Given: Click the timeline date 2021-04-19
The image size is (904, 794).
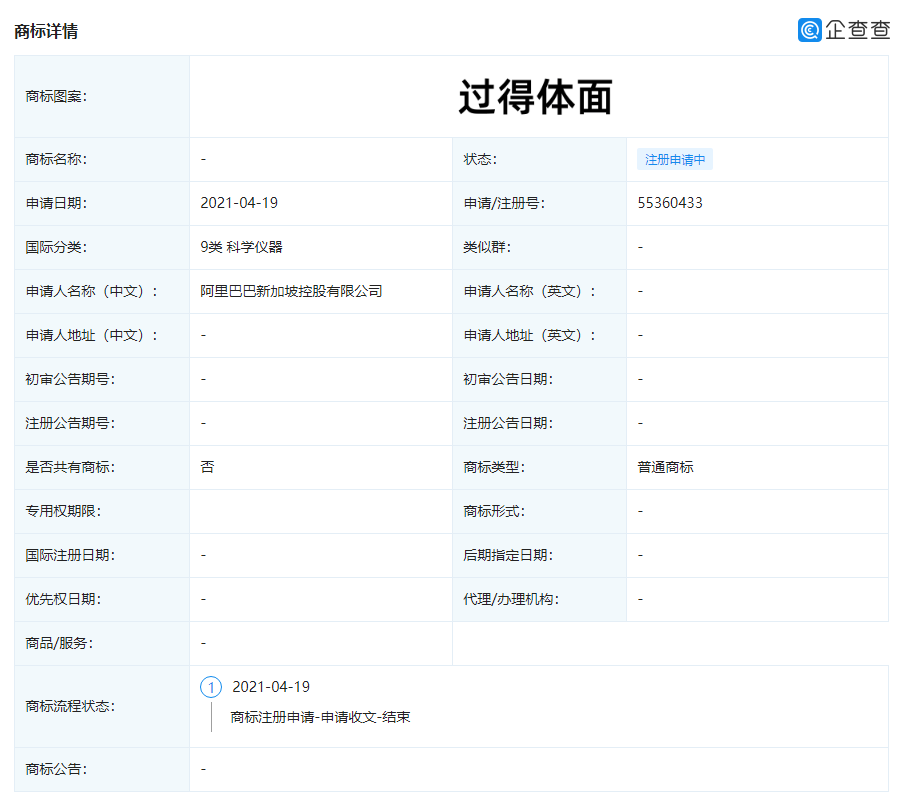Looking at the screenshot, I should pos(271,687).
